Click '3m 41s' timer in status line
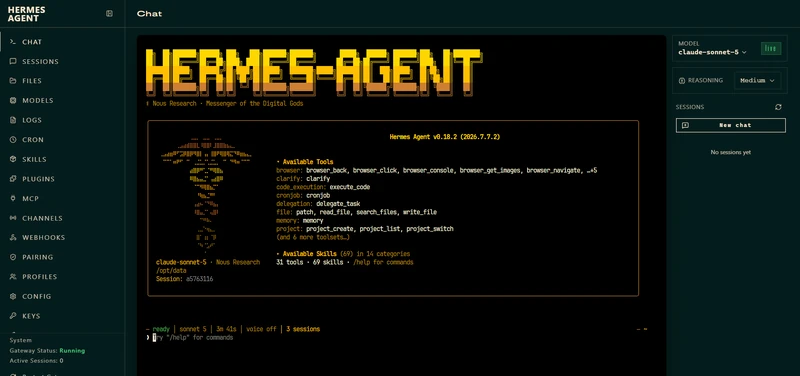Image resolution: width=800 pixels, height=376 pixels. 226,329
